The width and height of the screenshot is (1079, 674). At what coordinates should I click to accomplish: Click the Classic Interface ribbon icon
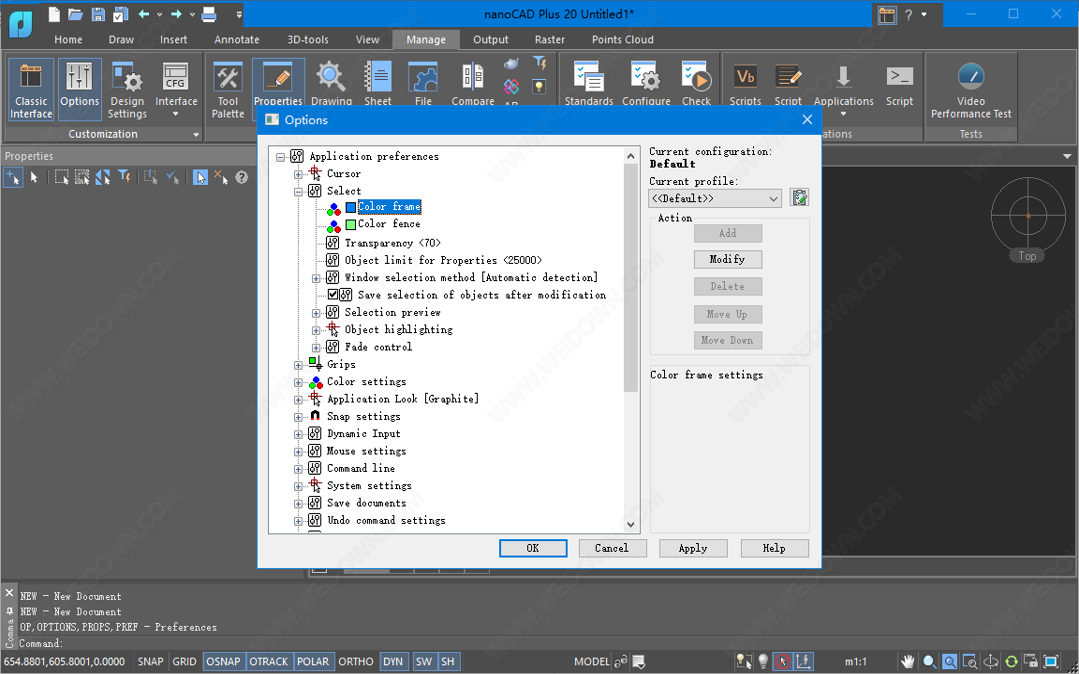(x=31, y=90)
